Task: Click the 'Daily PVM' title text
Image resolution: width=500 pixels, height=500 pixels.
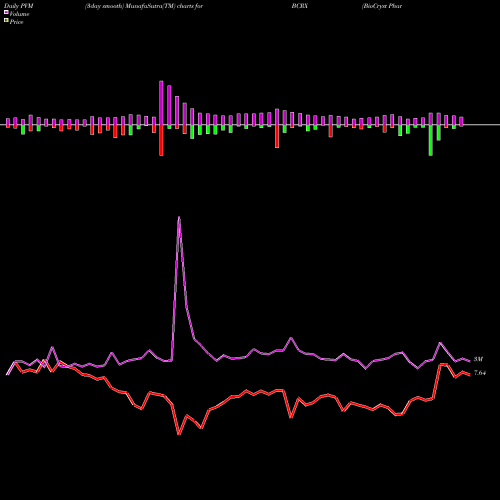Action: coord(19,6)
